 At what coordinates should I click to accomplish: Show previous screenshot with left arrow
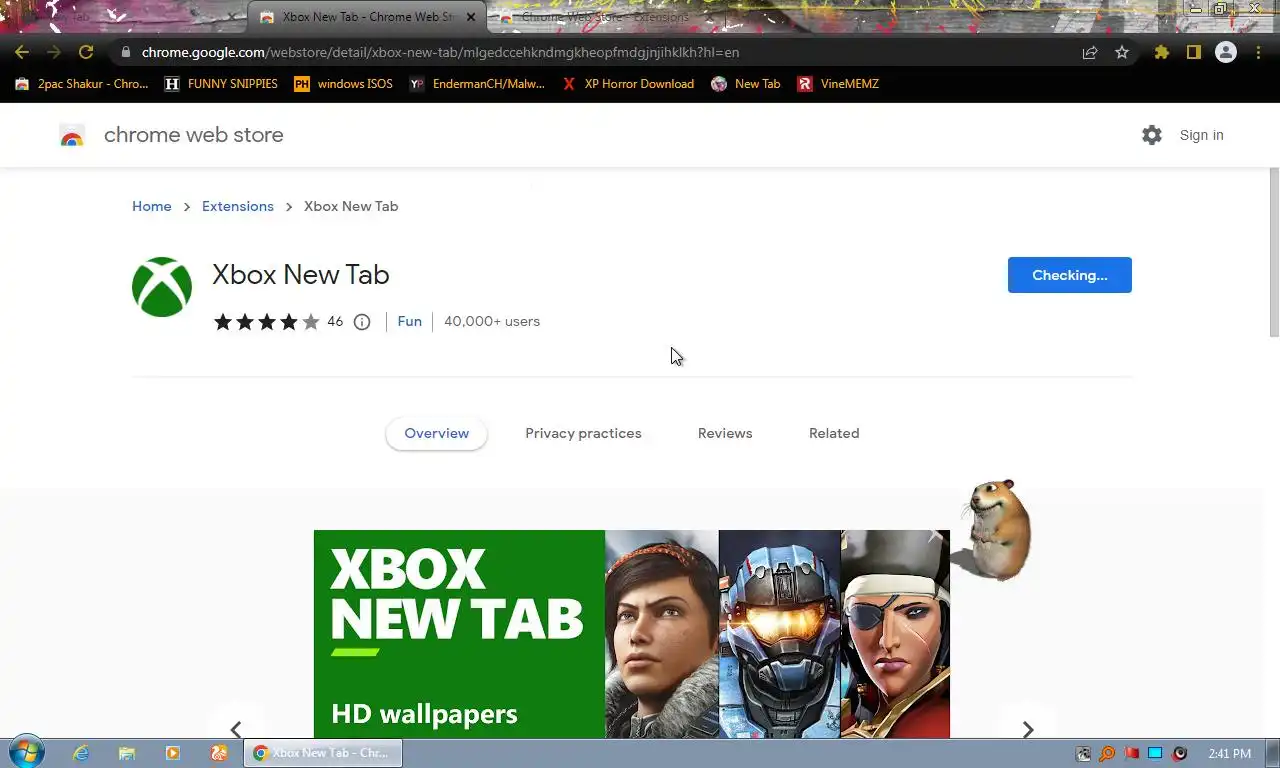click(236, 729)
